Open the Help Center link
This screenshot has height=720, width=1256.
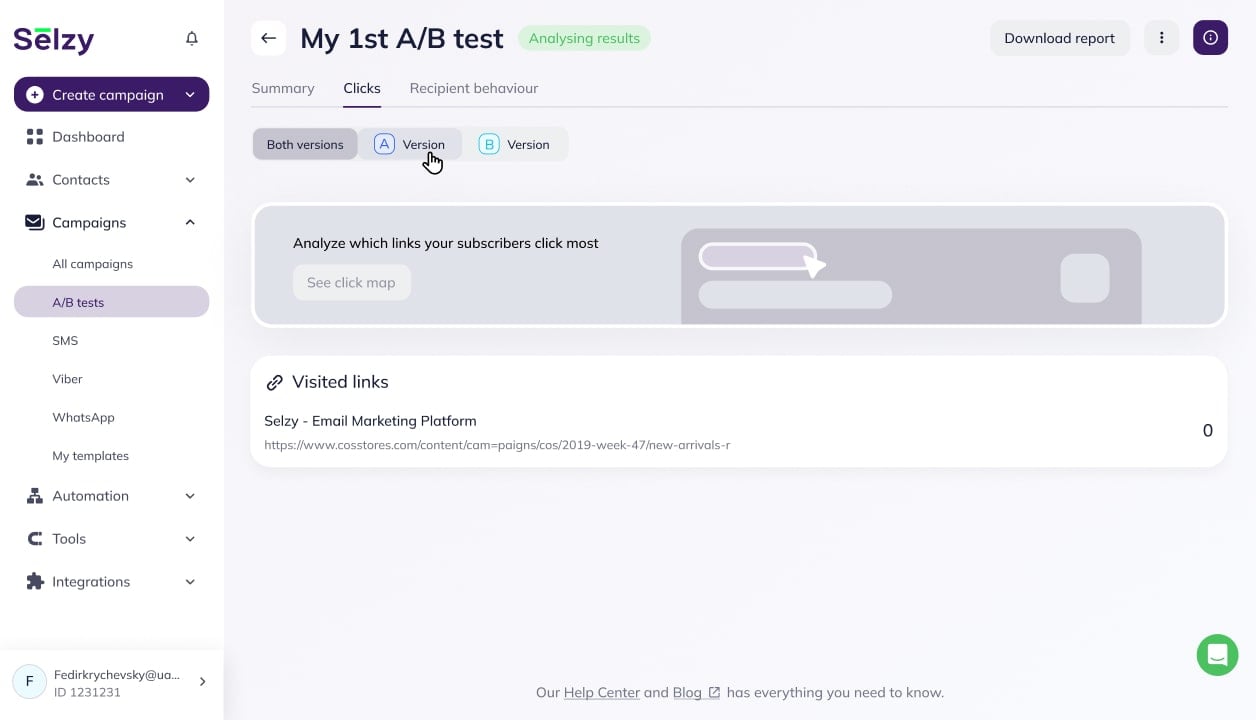[602, 692]
